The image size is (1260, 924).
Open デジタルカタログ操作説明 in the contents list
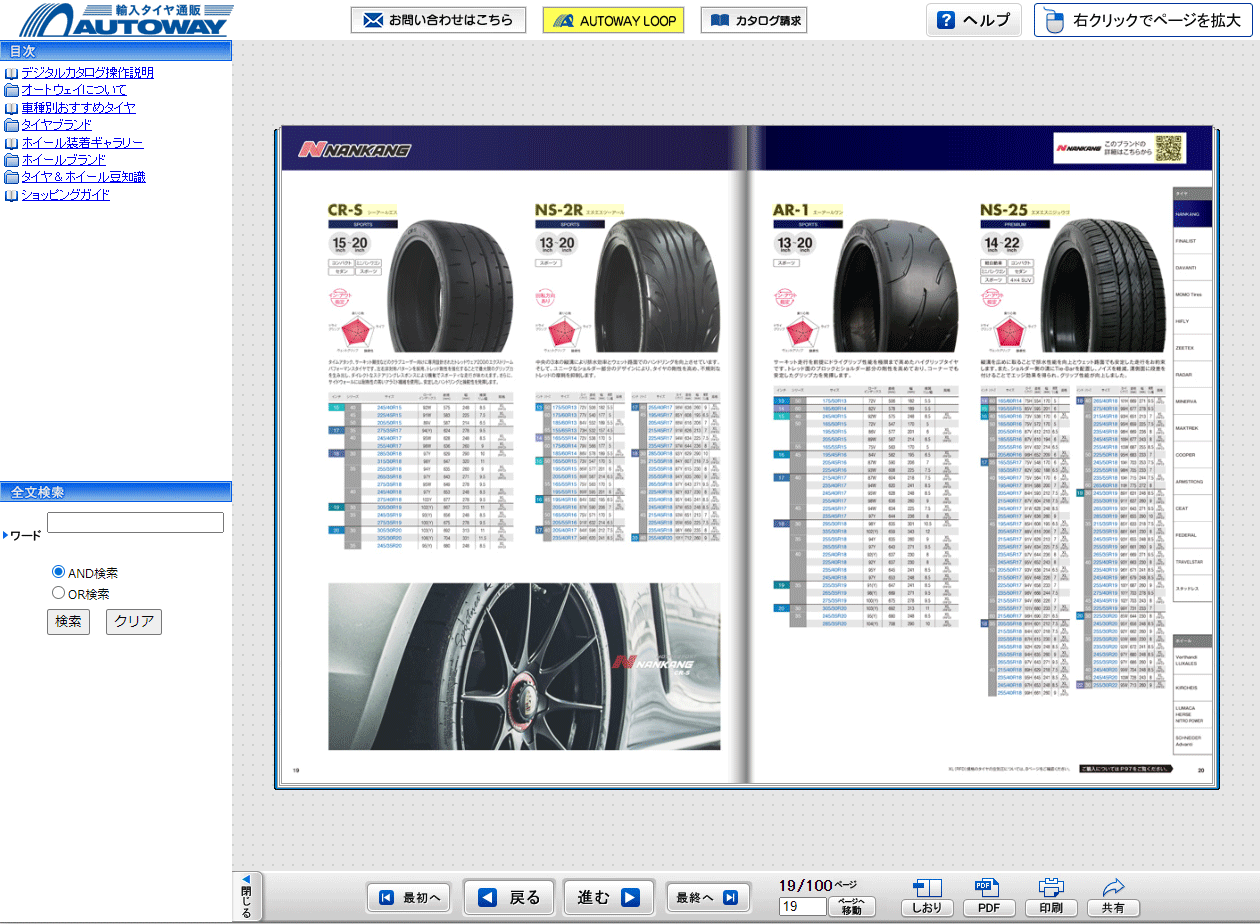point(87,72)
